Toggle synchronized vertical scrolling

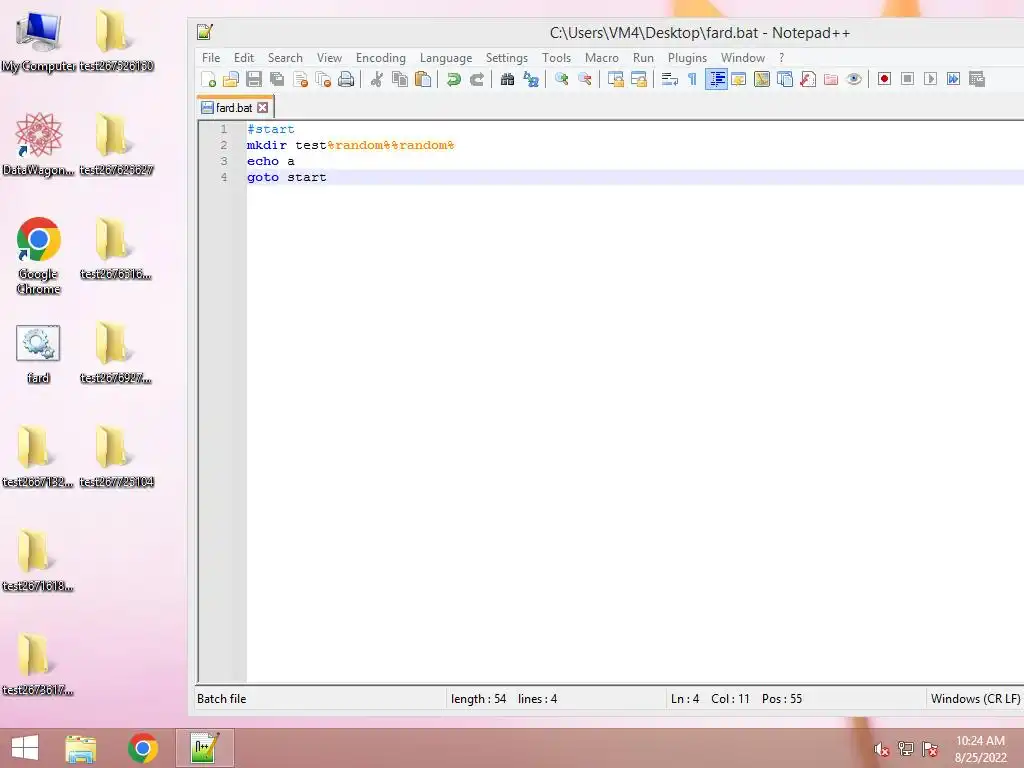(615, 80)
